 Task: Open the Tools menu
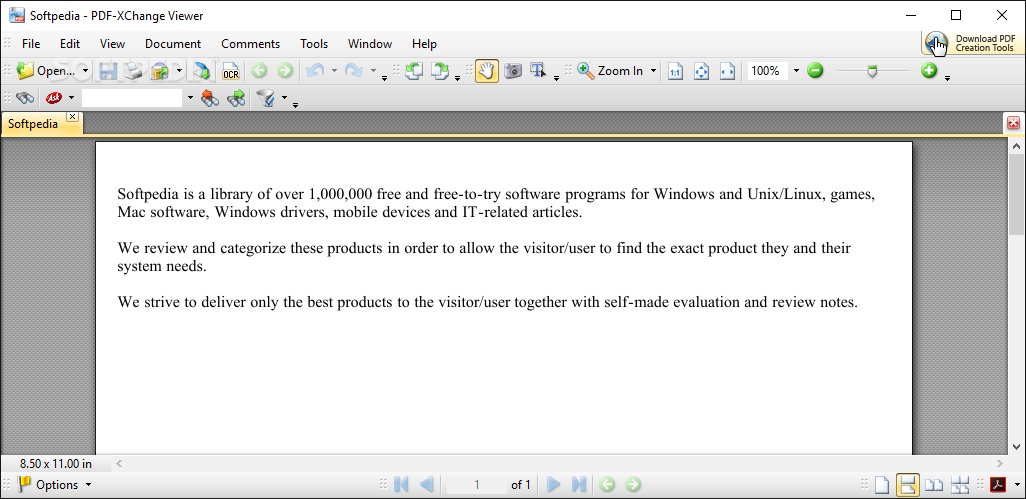pyautogui.click(x=314, y=44)
